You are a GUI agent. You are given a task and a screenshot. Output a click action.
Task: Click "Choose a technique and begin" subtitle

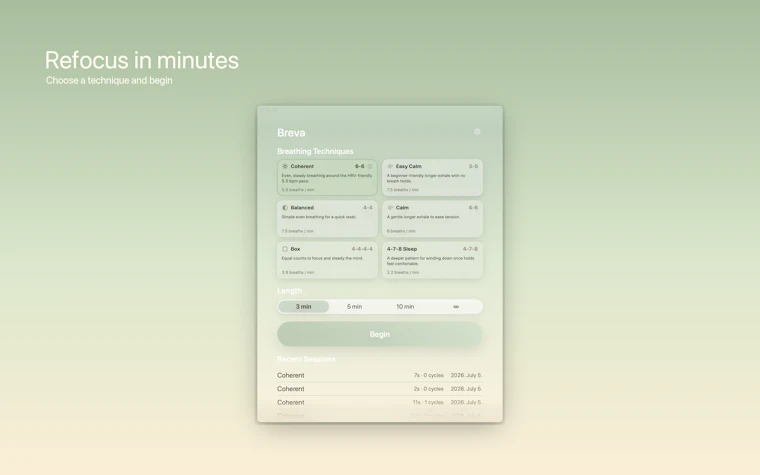pyautogui.click(x=109, y=80)
